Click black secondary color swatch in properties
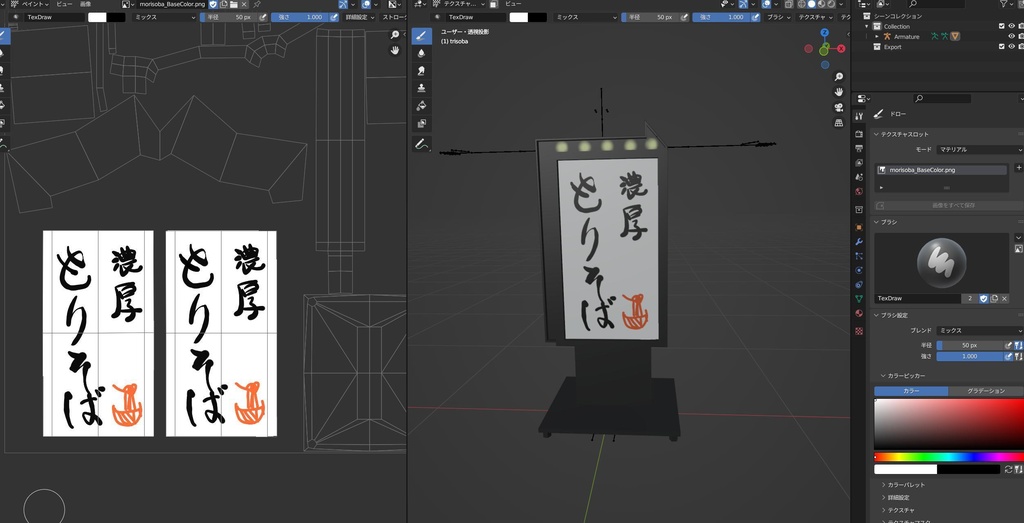The image size is (1024, 523). click(x=968, y=469)
